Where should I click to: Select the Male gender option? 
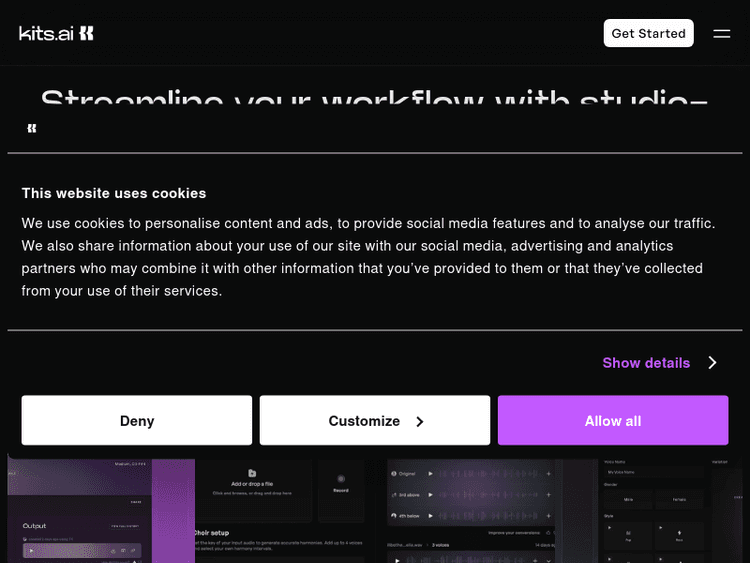pyautogui.click(x=630, y=497)
